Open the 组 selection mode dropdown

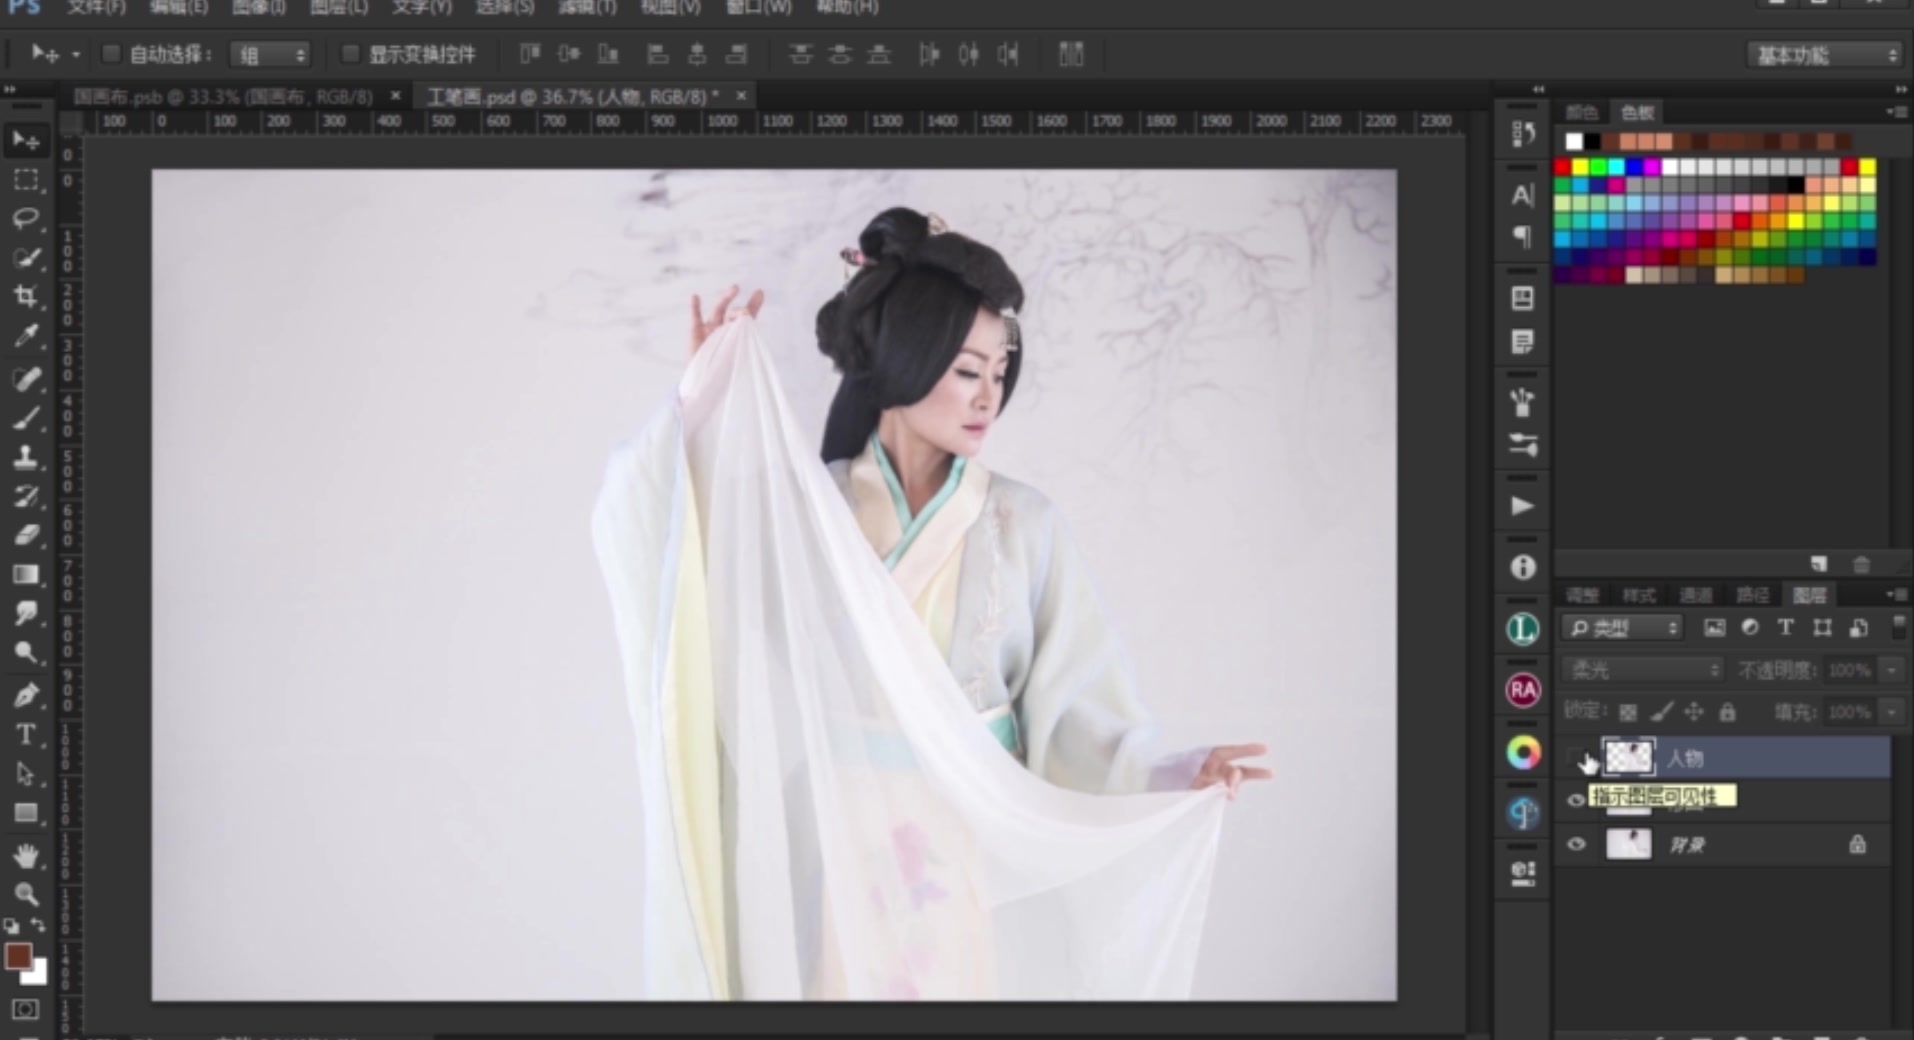[271, 54]
